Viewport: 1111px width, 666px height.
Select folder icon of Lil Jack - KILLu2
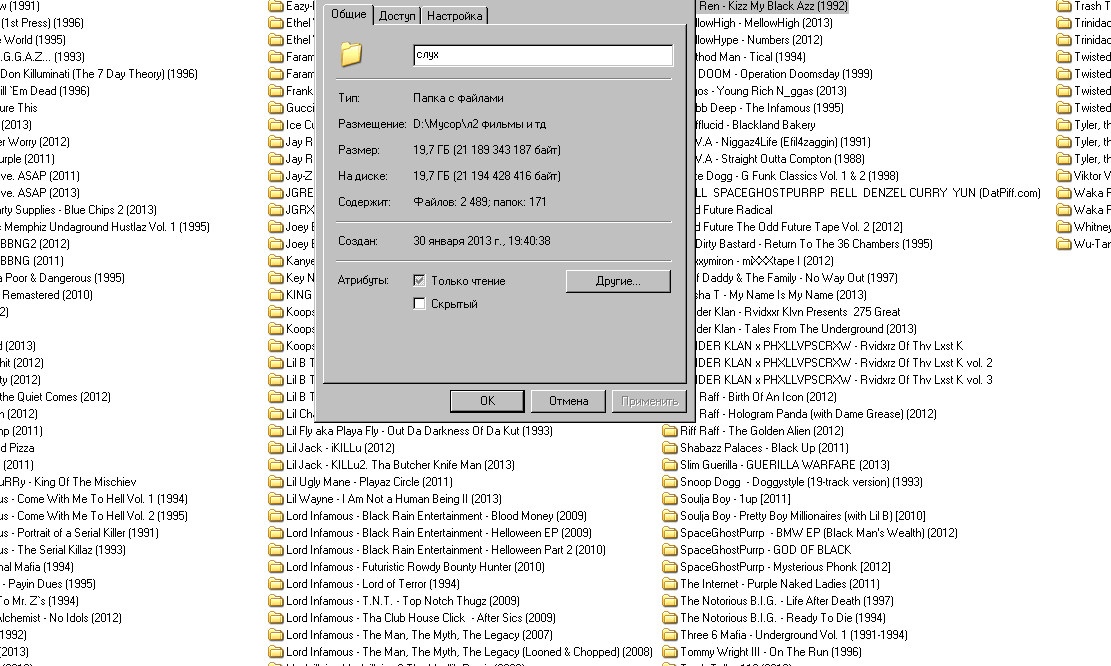pos(276,465)
